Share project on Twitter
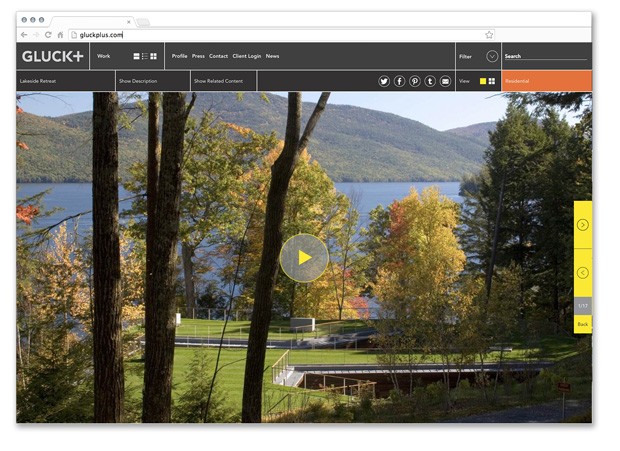Viewport: 620px width, 451px height. (384, 81)
